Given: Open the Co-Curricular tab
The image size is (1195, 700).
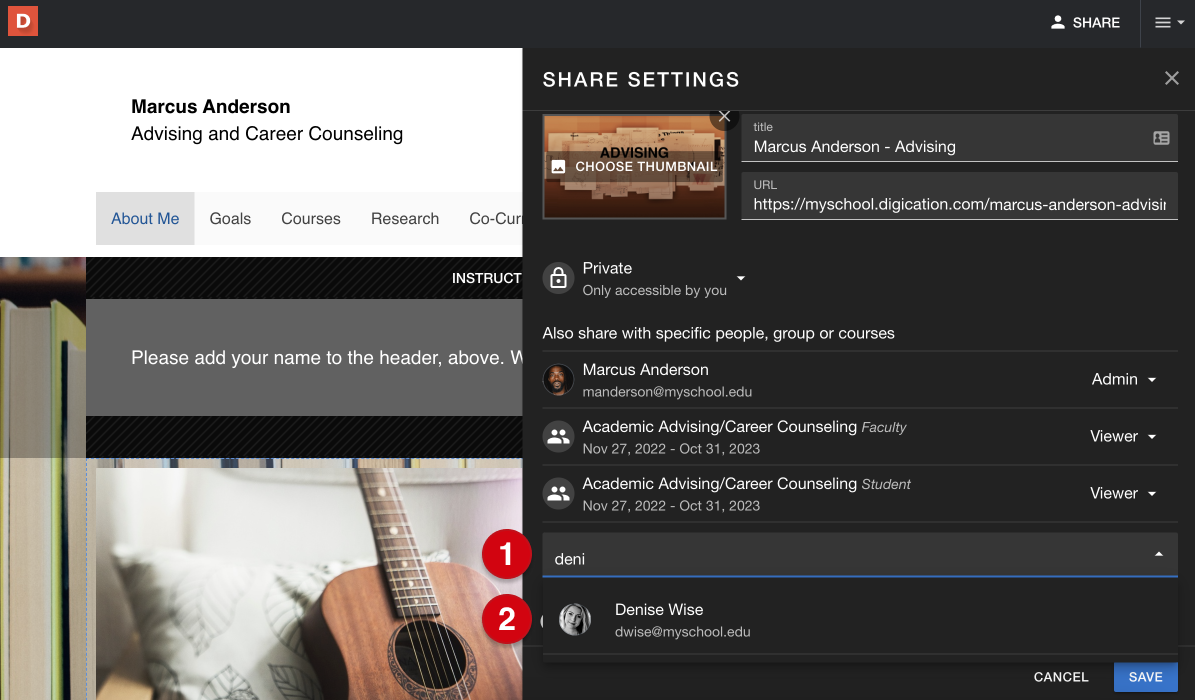Looking at the screenshot, I should point(495,219).
